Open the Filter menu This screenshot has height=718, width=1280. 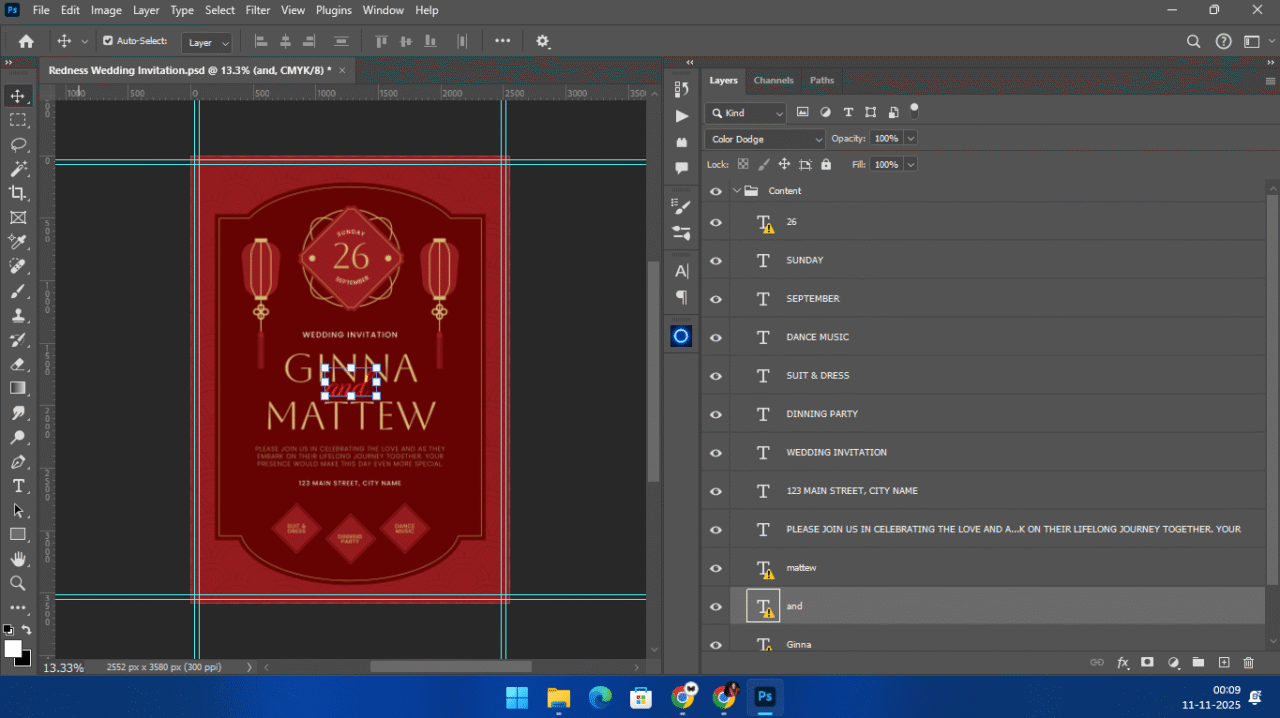[x=257, y=10]
